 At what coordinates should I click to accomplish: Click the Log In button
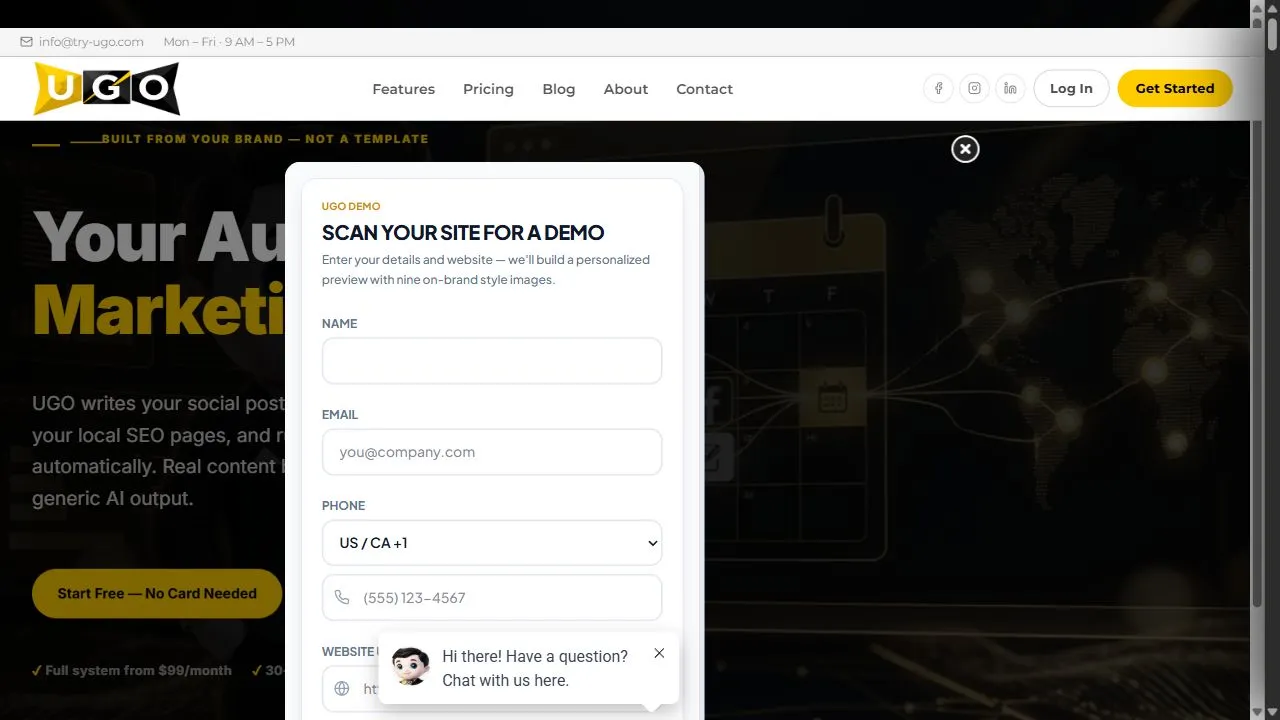[1071, 88]
